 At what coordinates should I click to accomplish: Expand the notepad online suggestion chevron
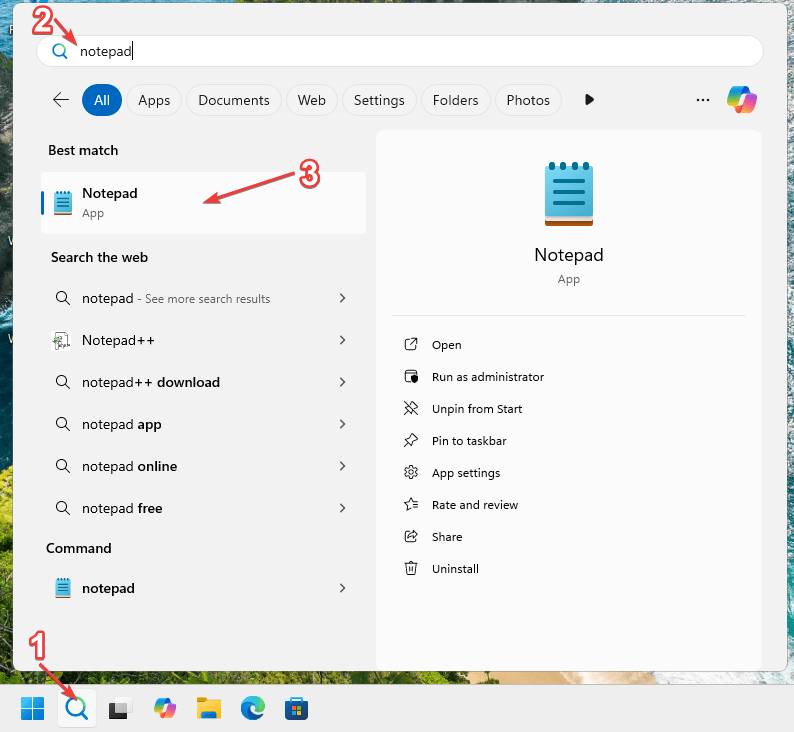[342, 466]
